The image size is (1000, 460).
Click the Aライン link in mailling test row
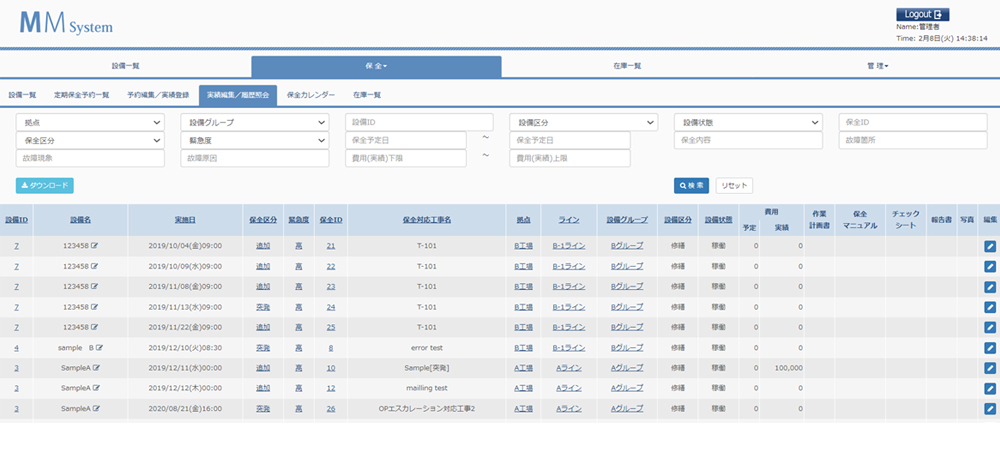tap(569, 389)
